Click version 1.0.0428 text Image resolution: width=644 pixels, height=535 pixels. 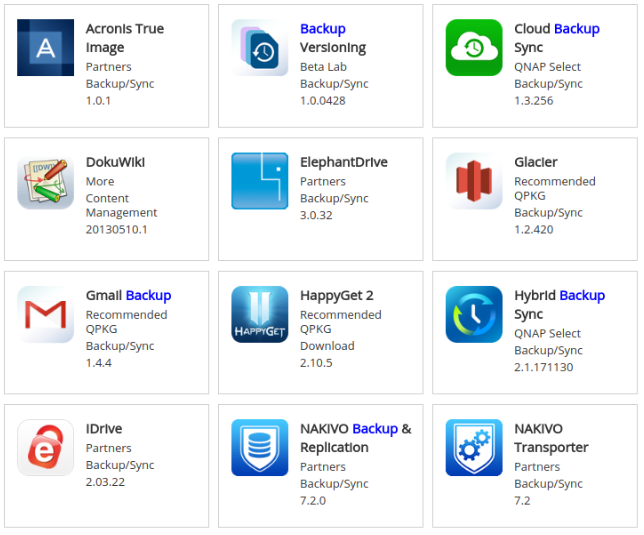[323, 101]
